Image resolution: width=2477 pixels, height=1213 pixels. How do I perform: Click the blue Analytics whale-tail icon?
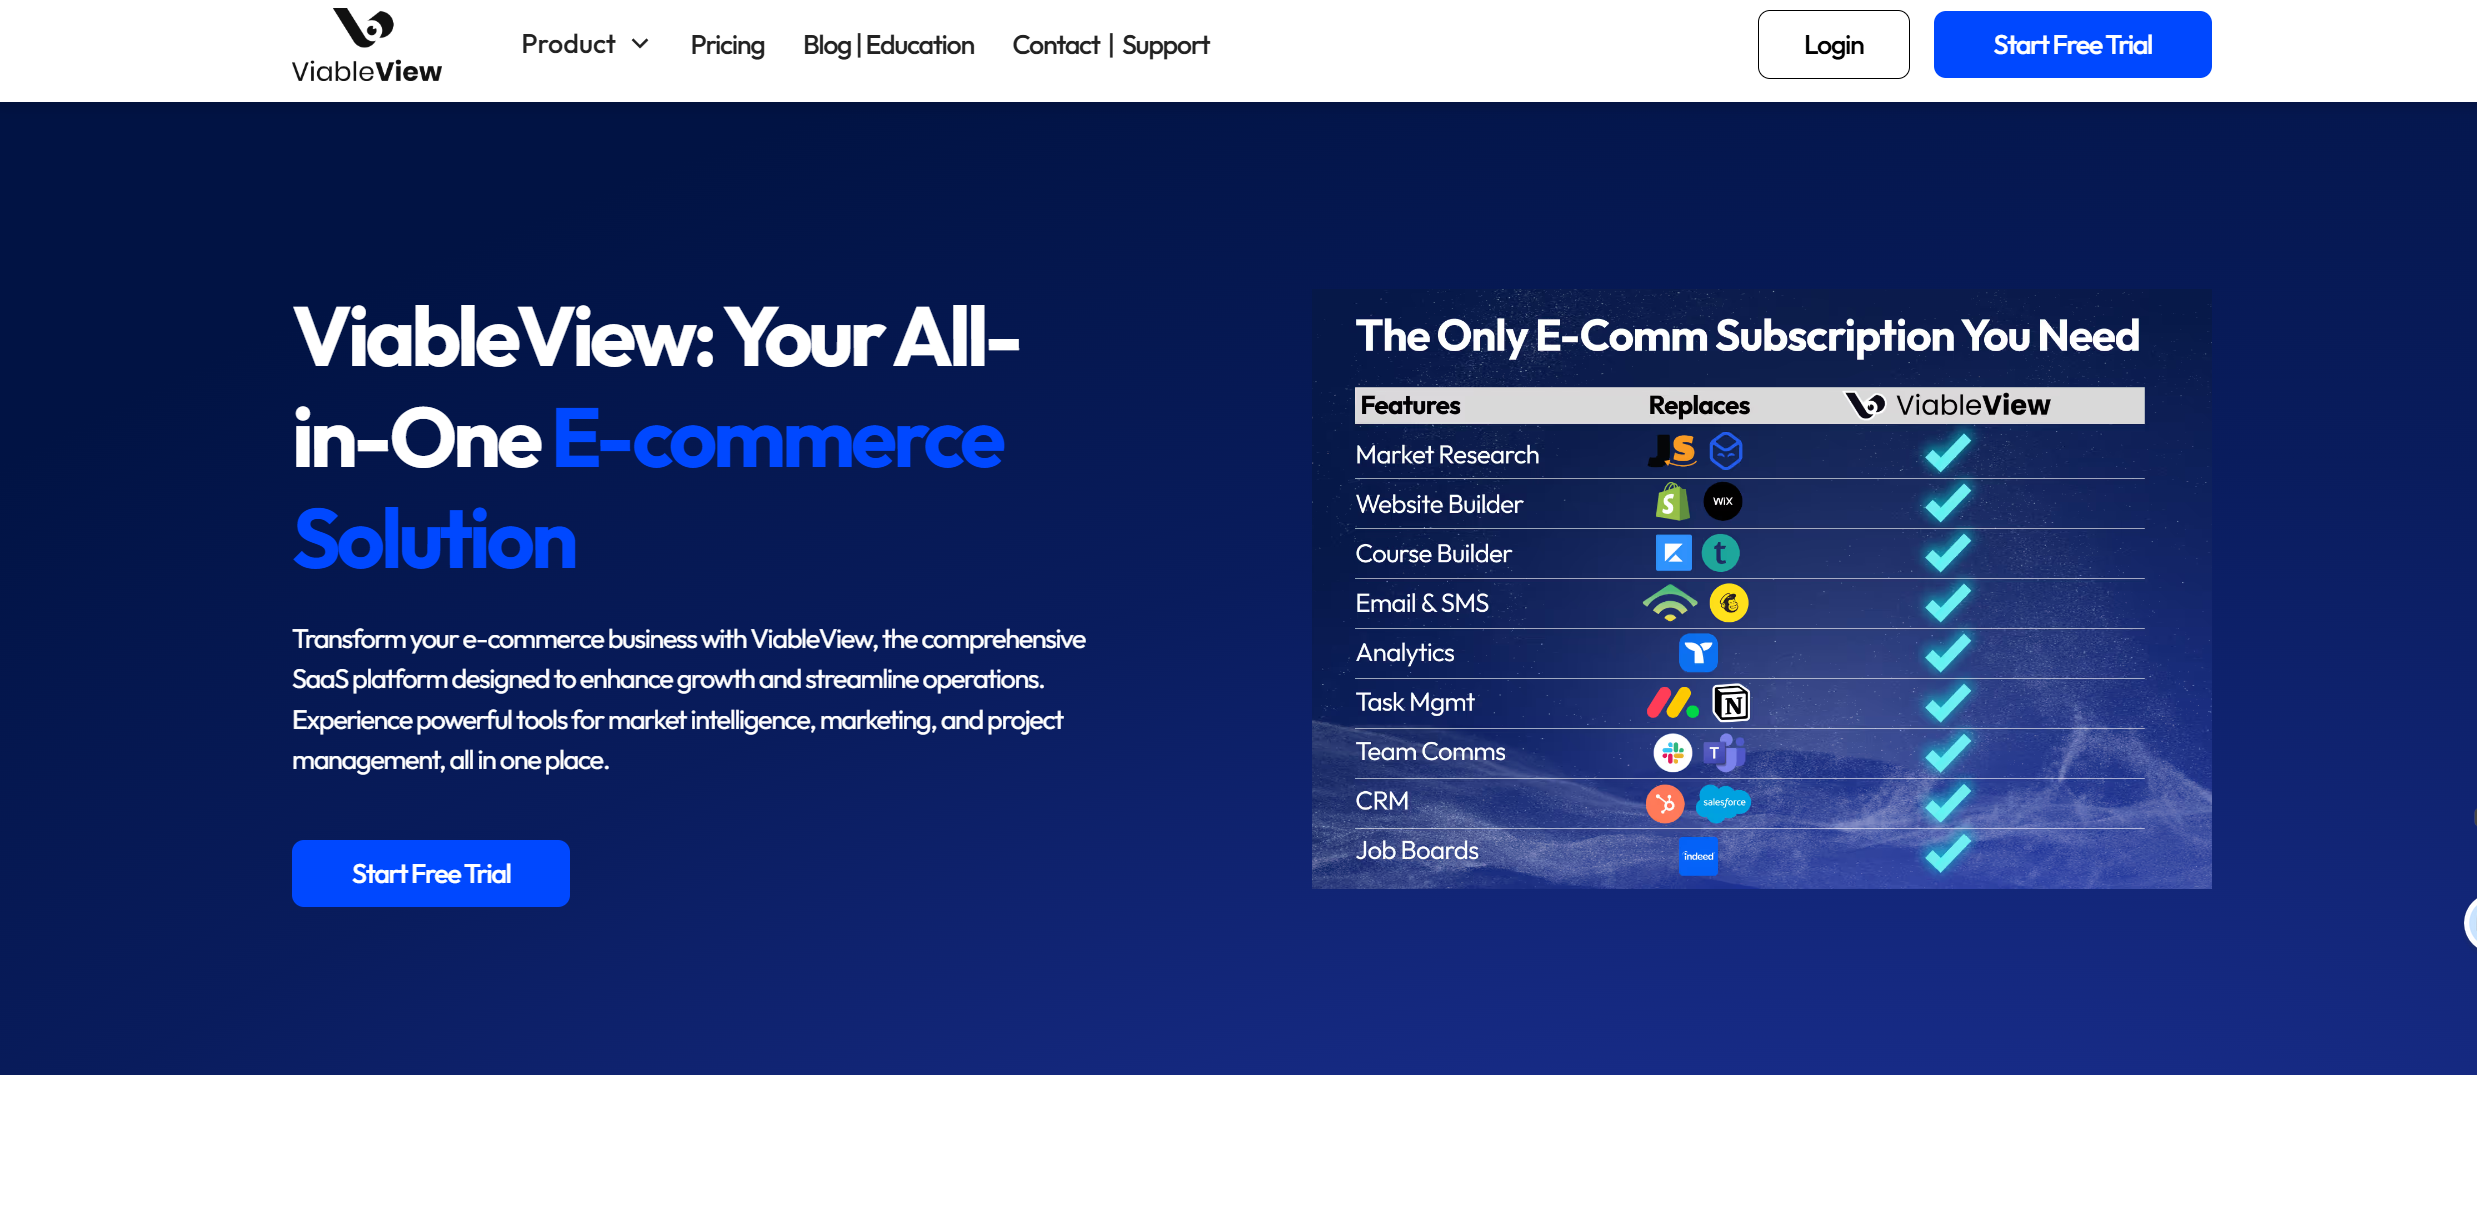(x=1698, y=653)
